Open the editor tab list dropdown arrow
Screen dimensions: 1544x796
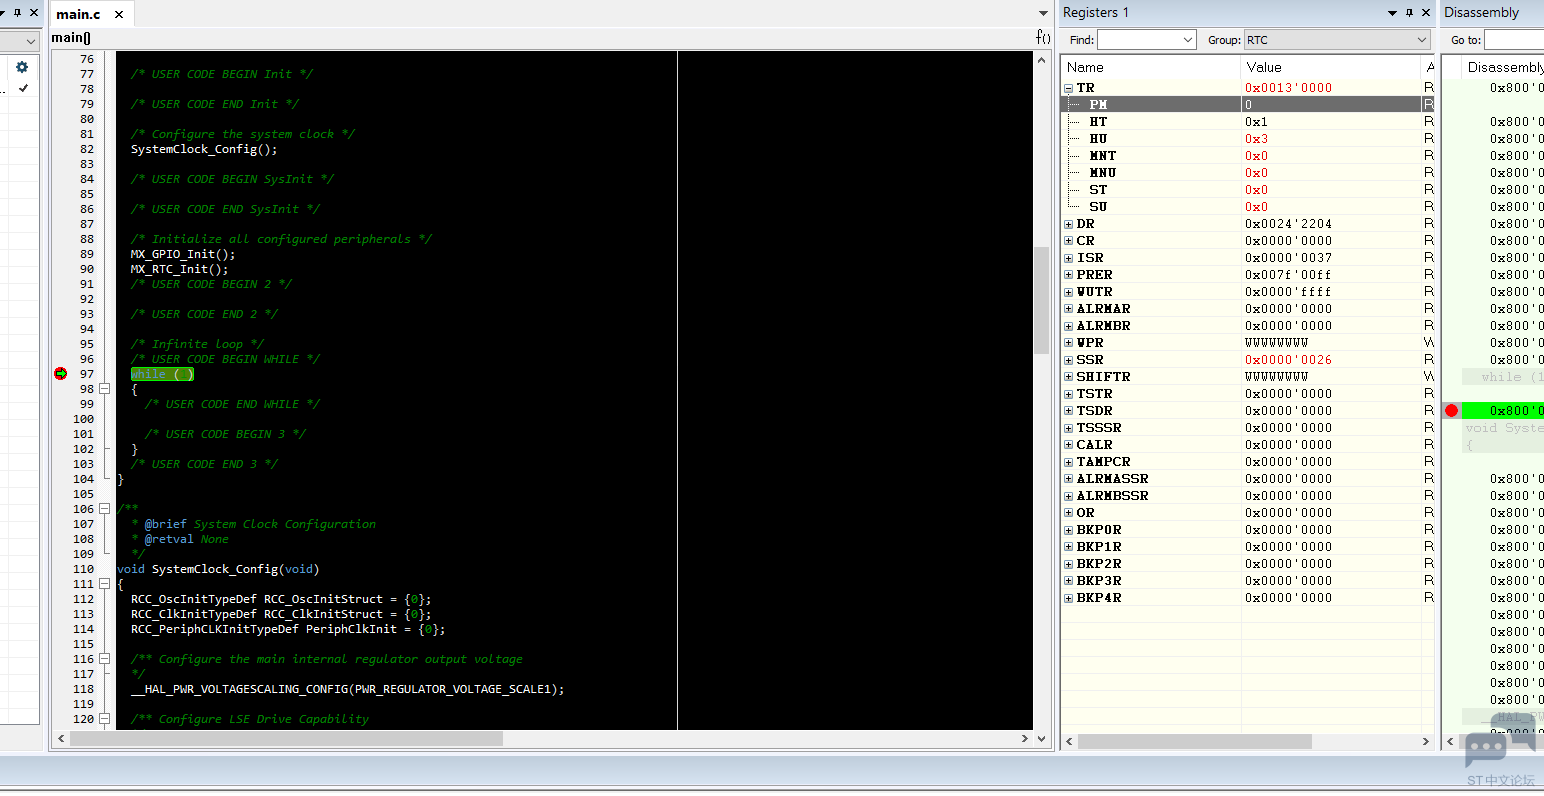point(1043,14)
